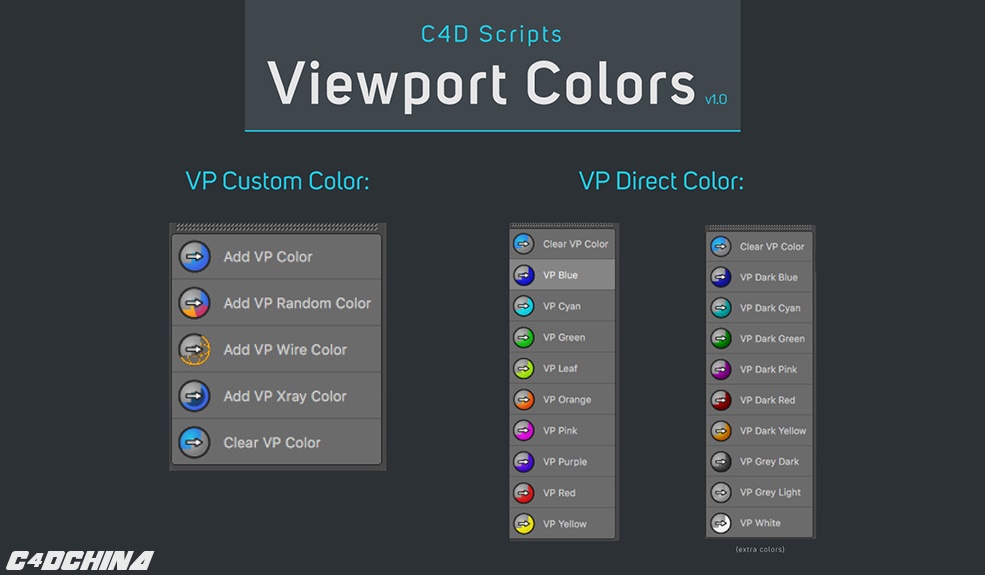985x575 pixels.
Task: Click the VP Leaf sphere icon
Action: [x=524, y=368]
